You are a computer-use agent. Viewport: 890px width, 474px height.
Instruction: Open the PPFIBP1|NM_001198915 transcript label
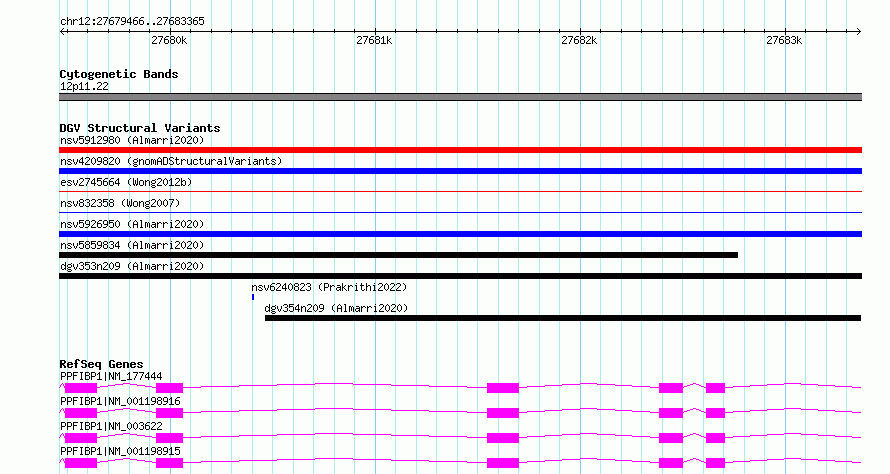tap(120, 451)
